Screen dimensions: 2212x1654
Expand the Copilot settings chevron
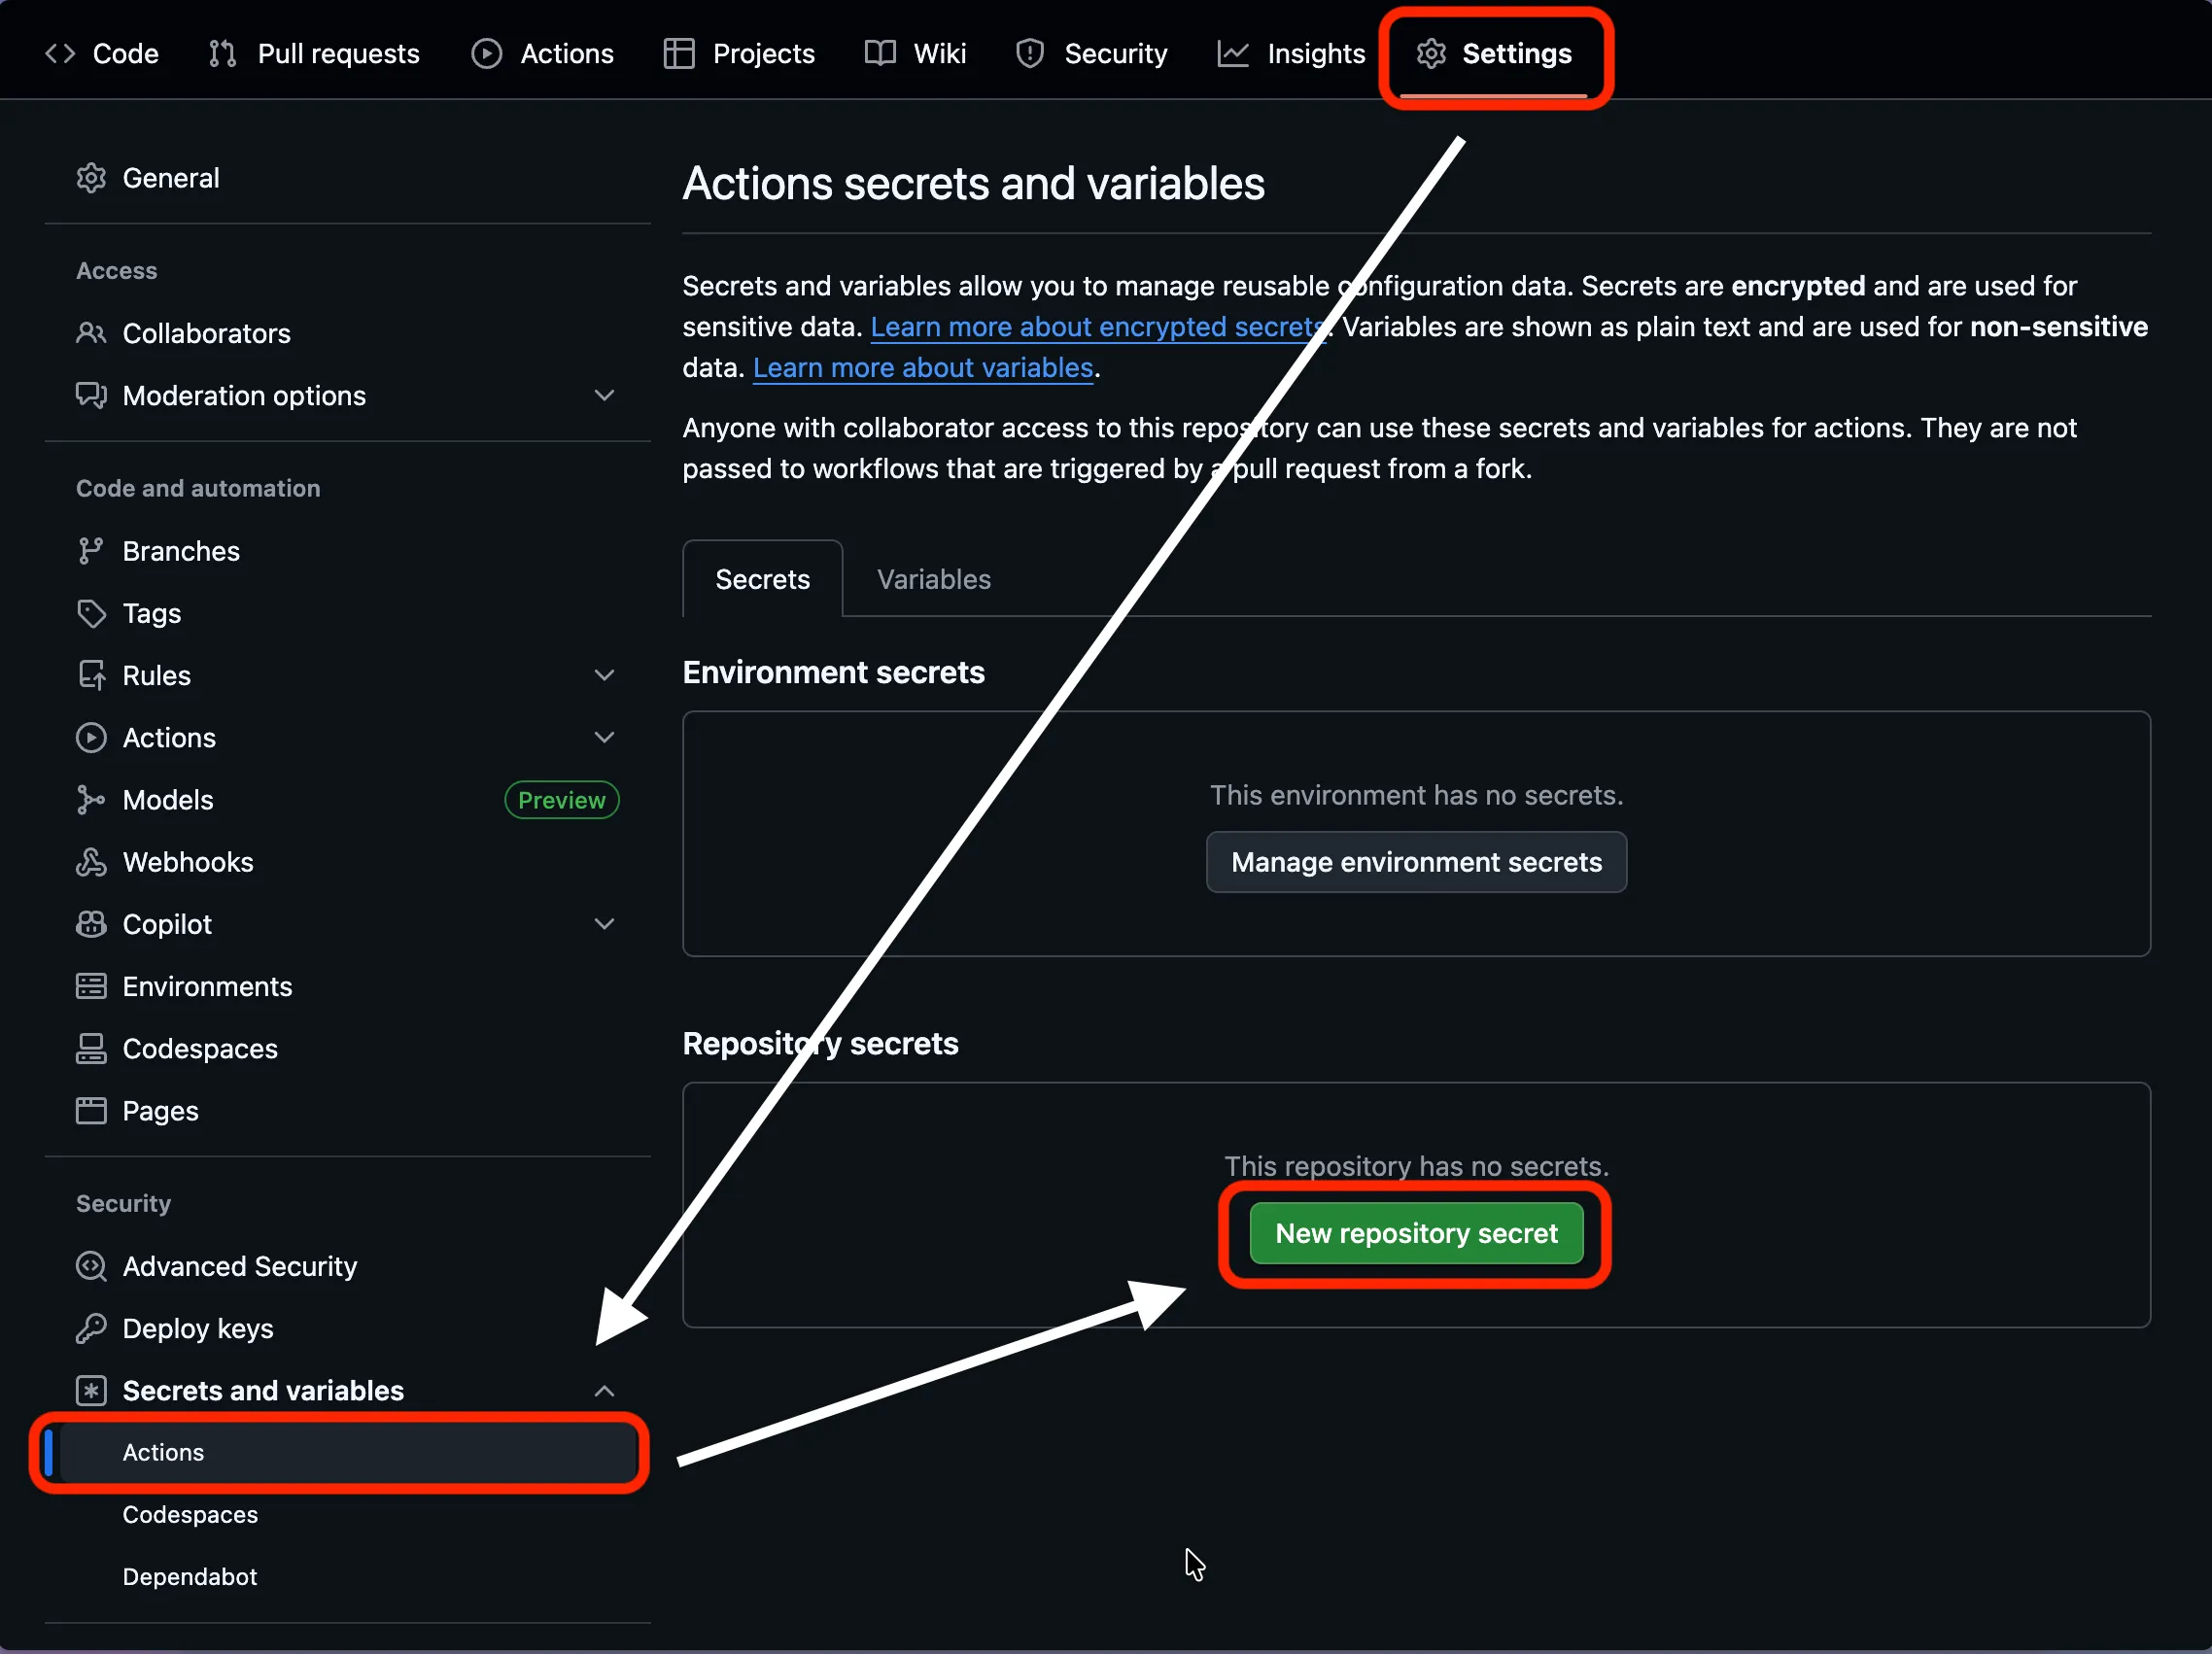pyautogui.click(x=604, y=924)
